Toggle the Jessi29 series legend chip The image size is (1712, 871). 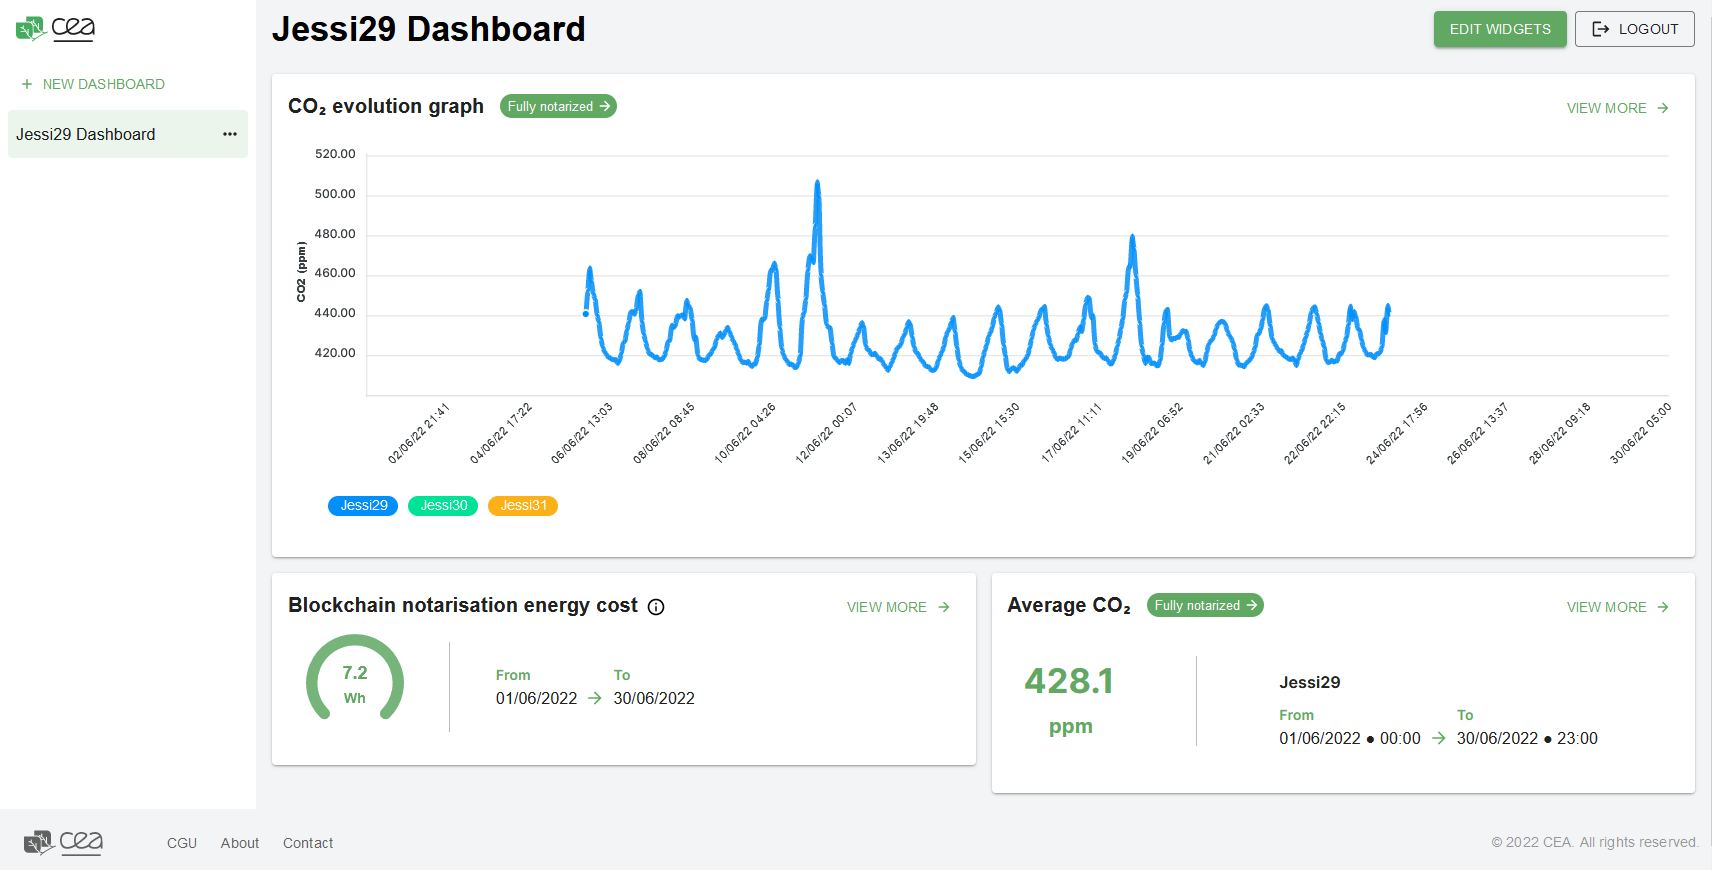point(363,506)
